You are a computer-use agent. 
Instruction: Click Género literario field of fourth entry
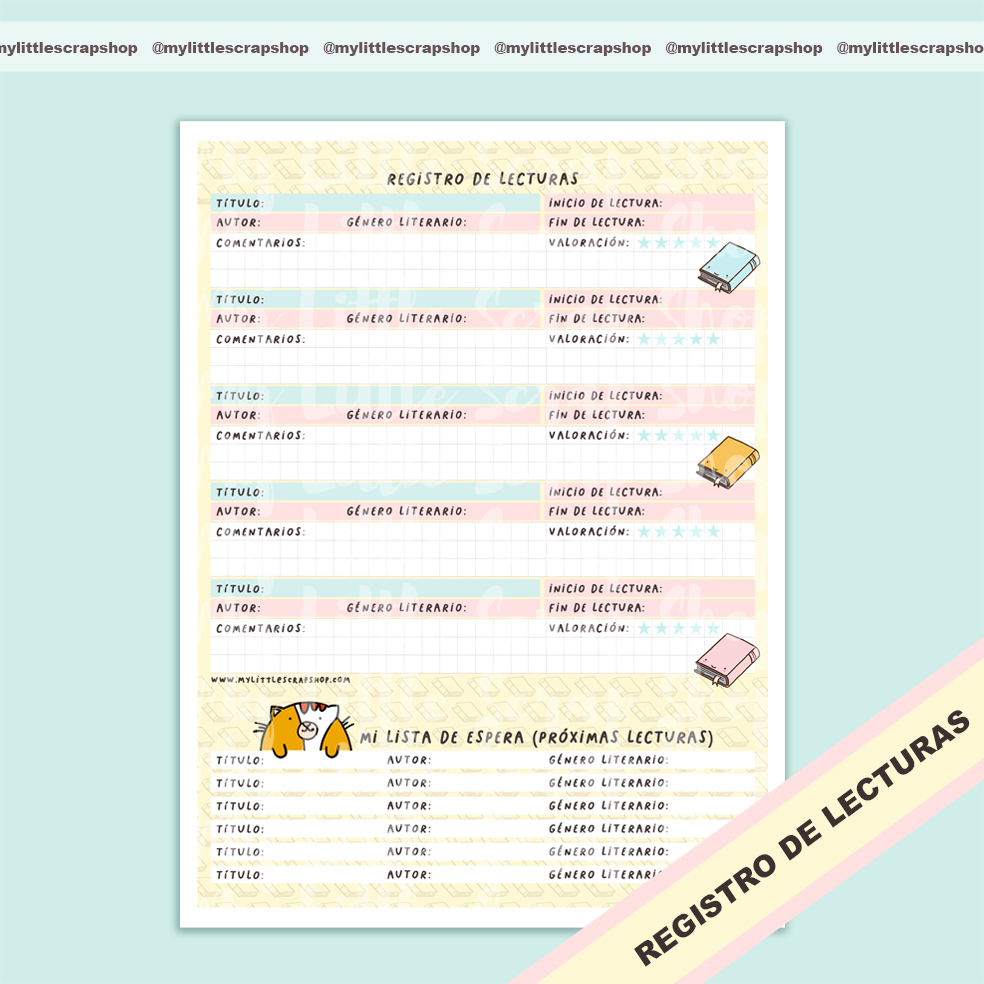click(442, 511)
